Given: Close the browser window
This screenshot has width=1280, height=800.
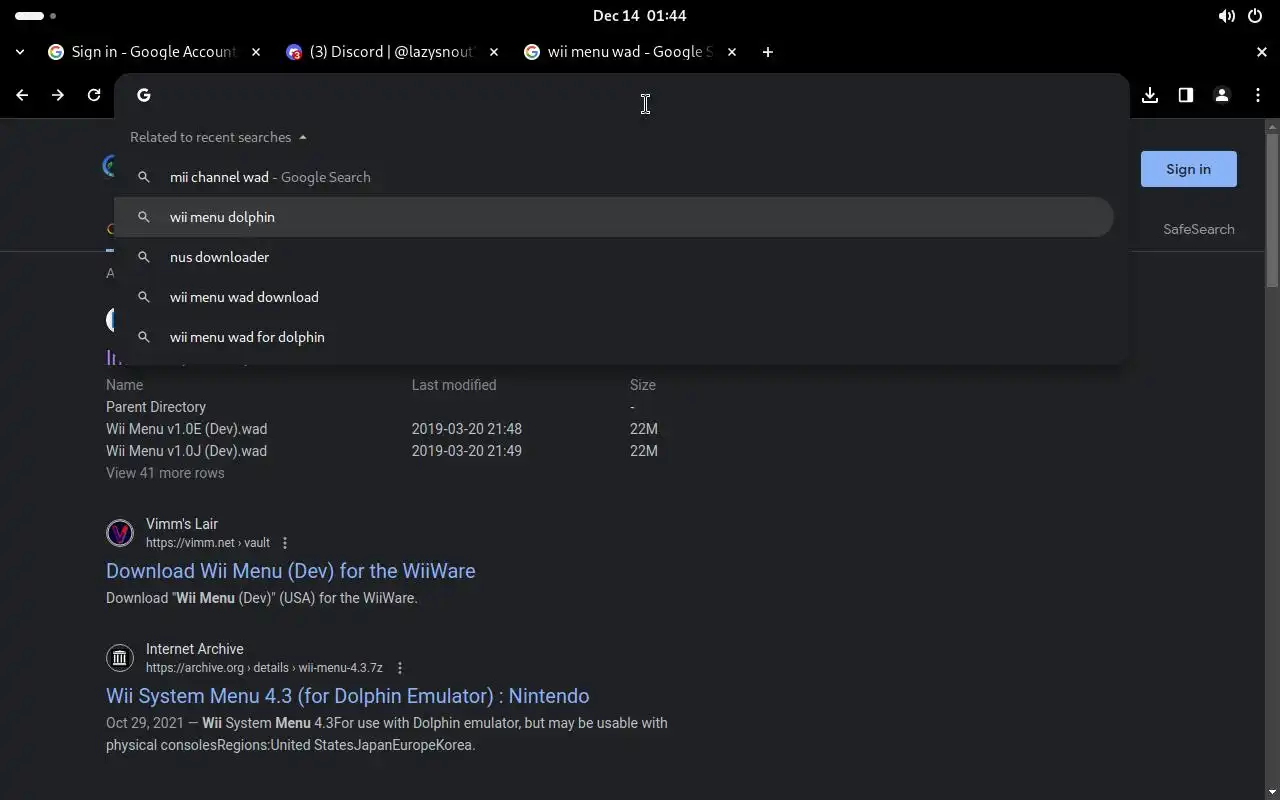Looking at the screenshot, I should coord(1261,52).
